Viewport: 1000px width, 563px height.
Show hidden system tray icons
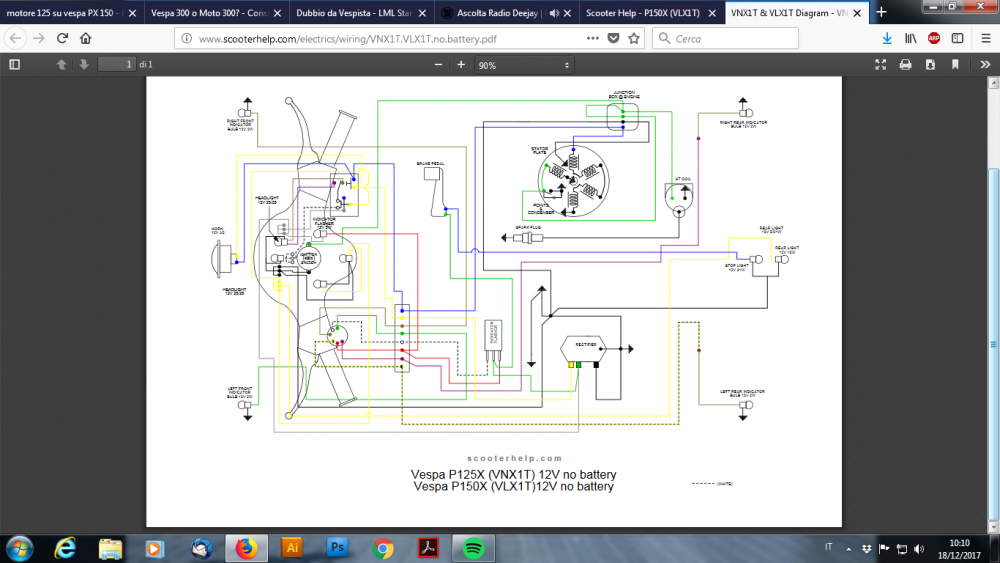(848, 548)
